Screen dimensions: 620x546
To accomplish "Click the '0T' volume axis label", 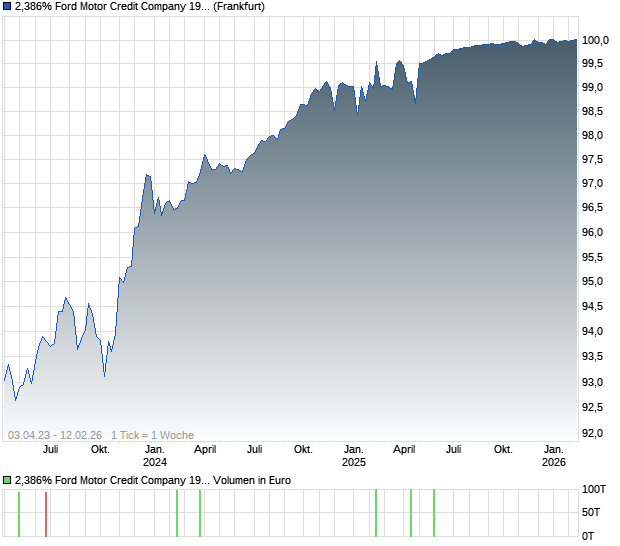I will (588, 536).
